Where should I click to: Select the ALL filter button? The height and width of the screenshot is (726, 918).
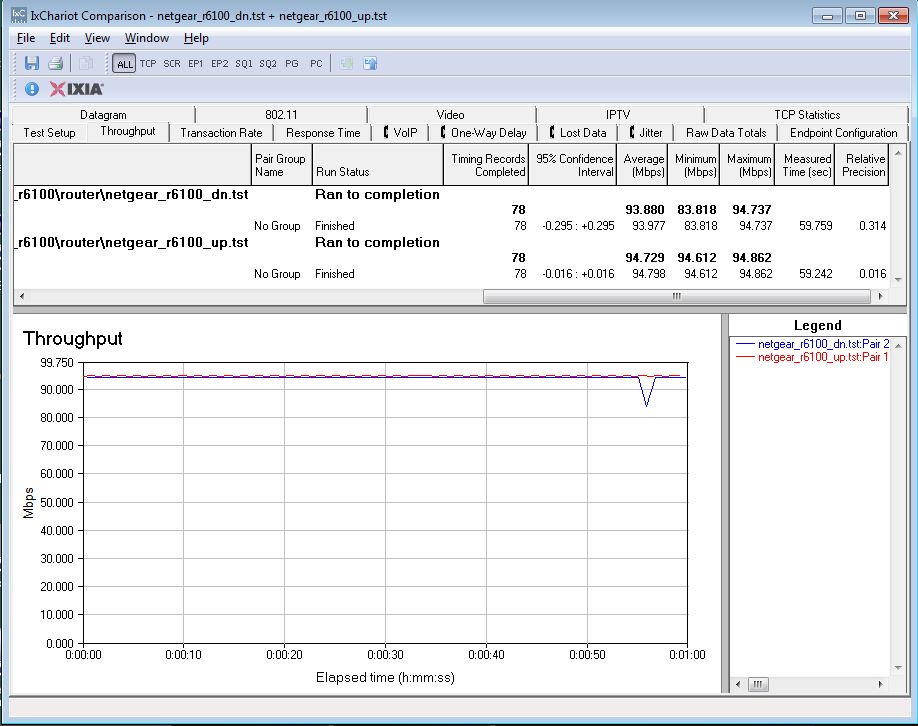pos(124,64)
